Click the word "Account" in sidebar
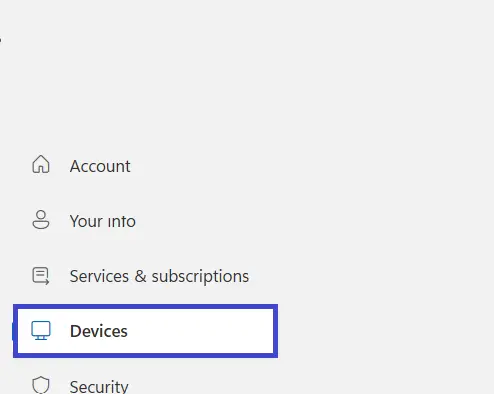The image size is (494, 394). [x=100, y=166]
